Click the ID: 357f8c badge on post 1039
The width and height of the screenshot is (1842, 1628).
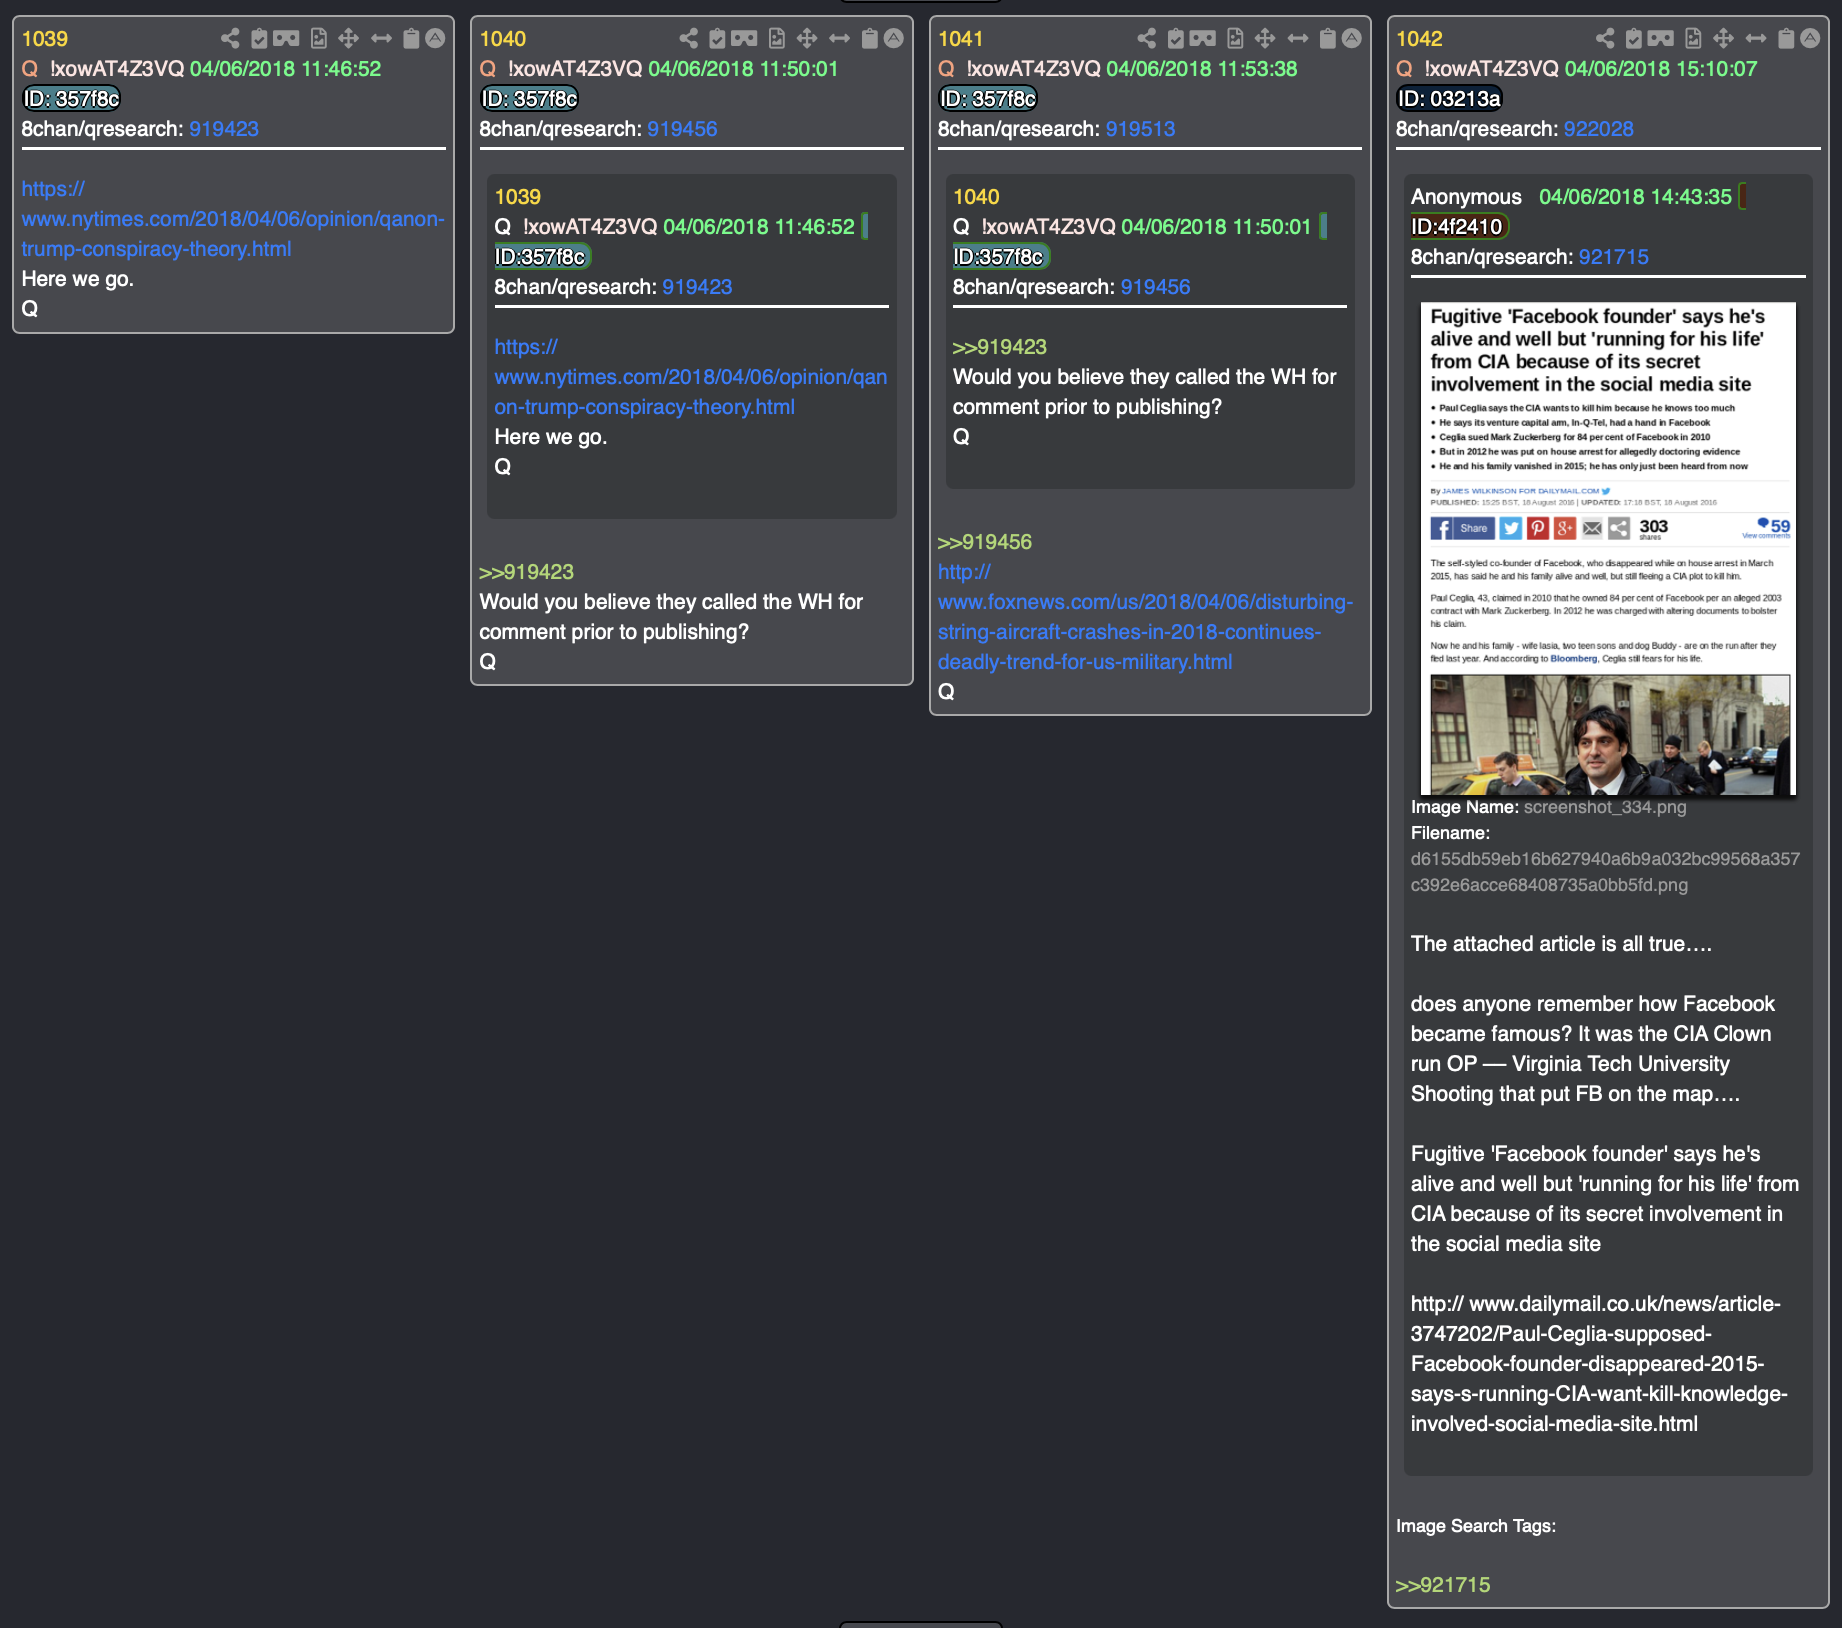(71, 99)
